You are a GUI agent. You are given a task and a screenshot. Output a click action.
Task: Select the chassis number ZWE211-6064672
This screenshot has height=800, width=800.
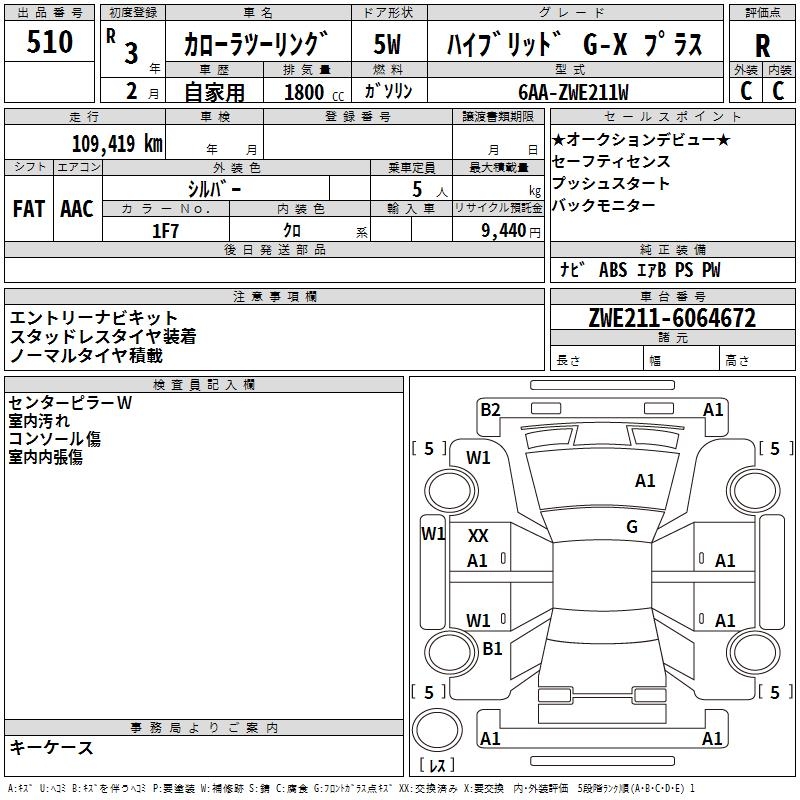click(672, 318)
